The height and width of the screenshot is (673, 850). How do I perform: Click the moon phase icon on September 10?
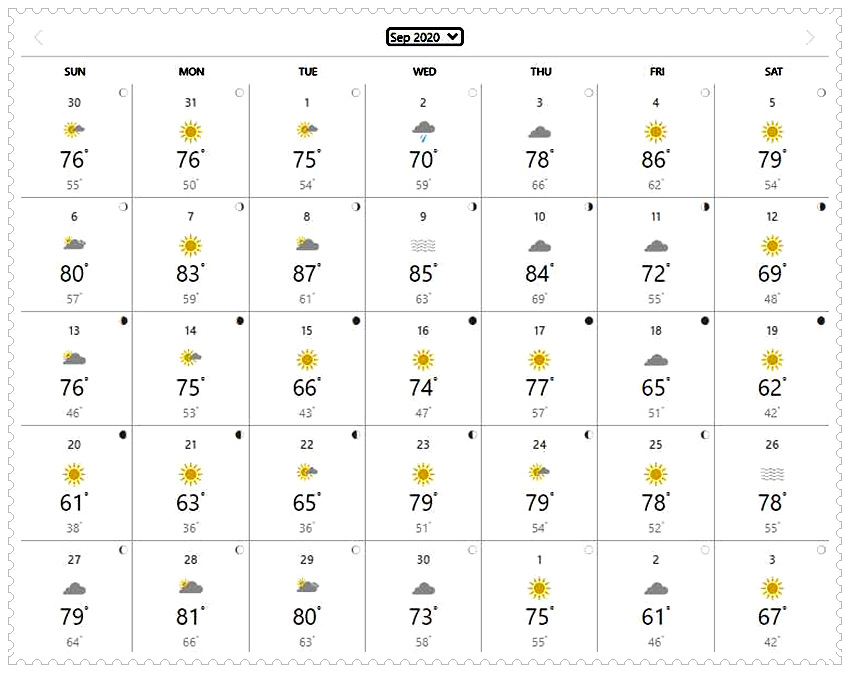(589, 207)
